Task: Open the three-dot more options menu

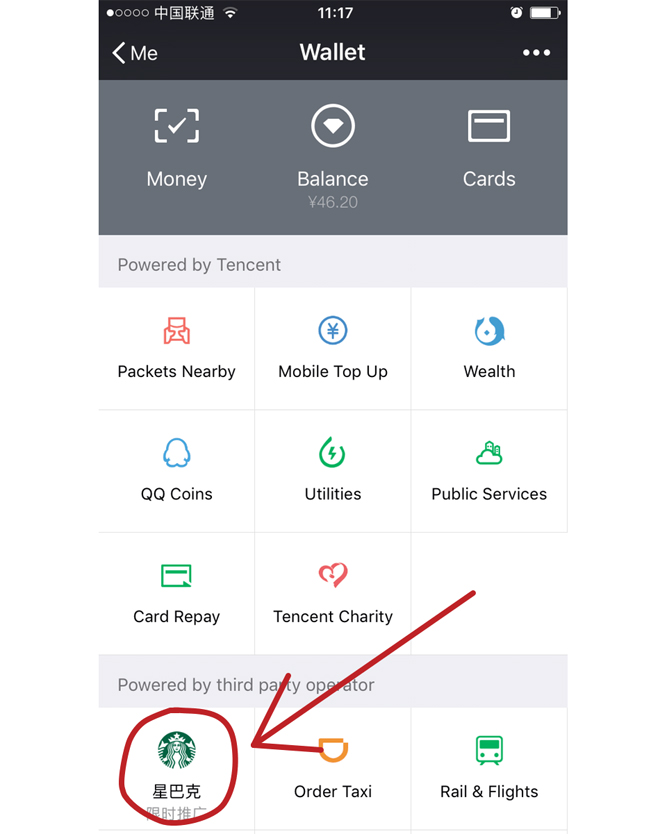Action: click(x=536, y=53)
